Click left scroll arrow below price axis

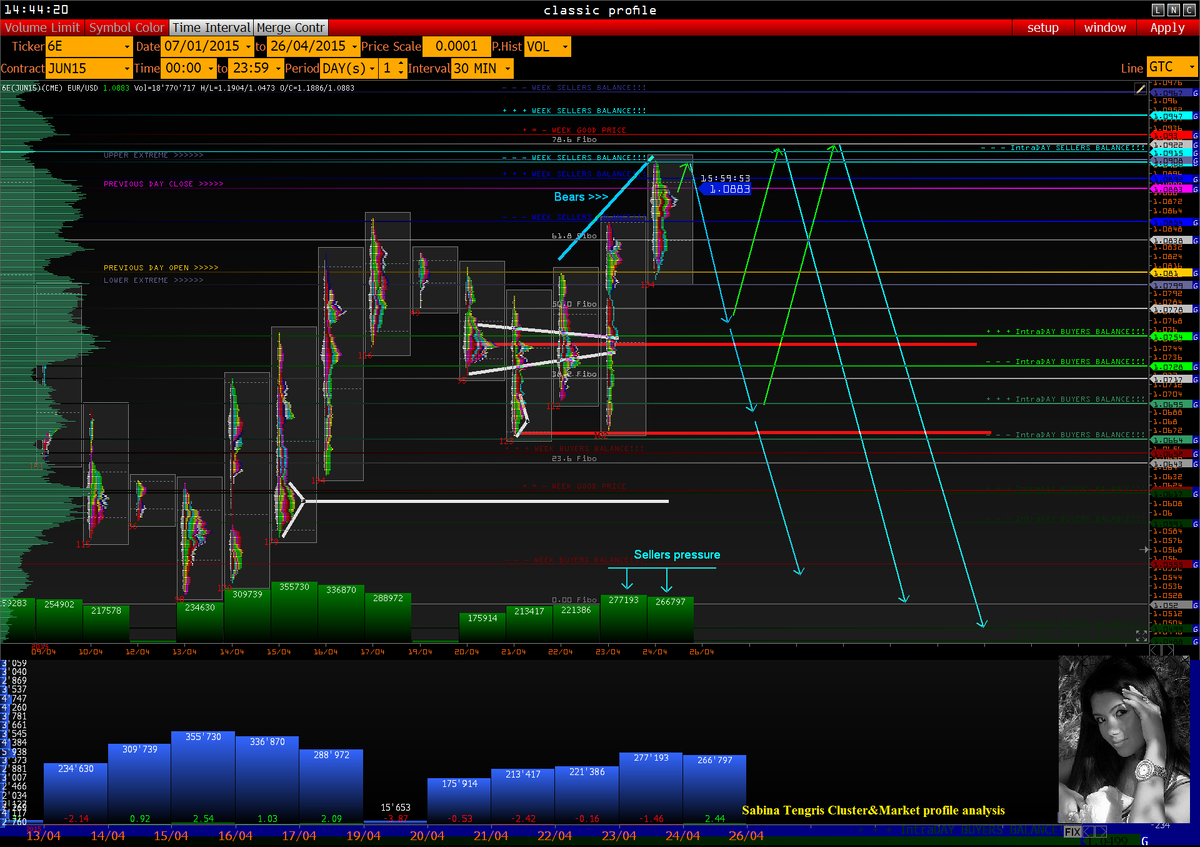coord(1155,650)
